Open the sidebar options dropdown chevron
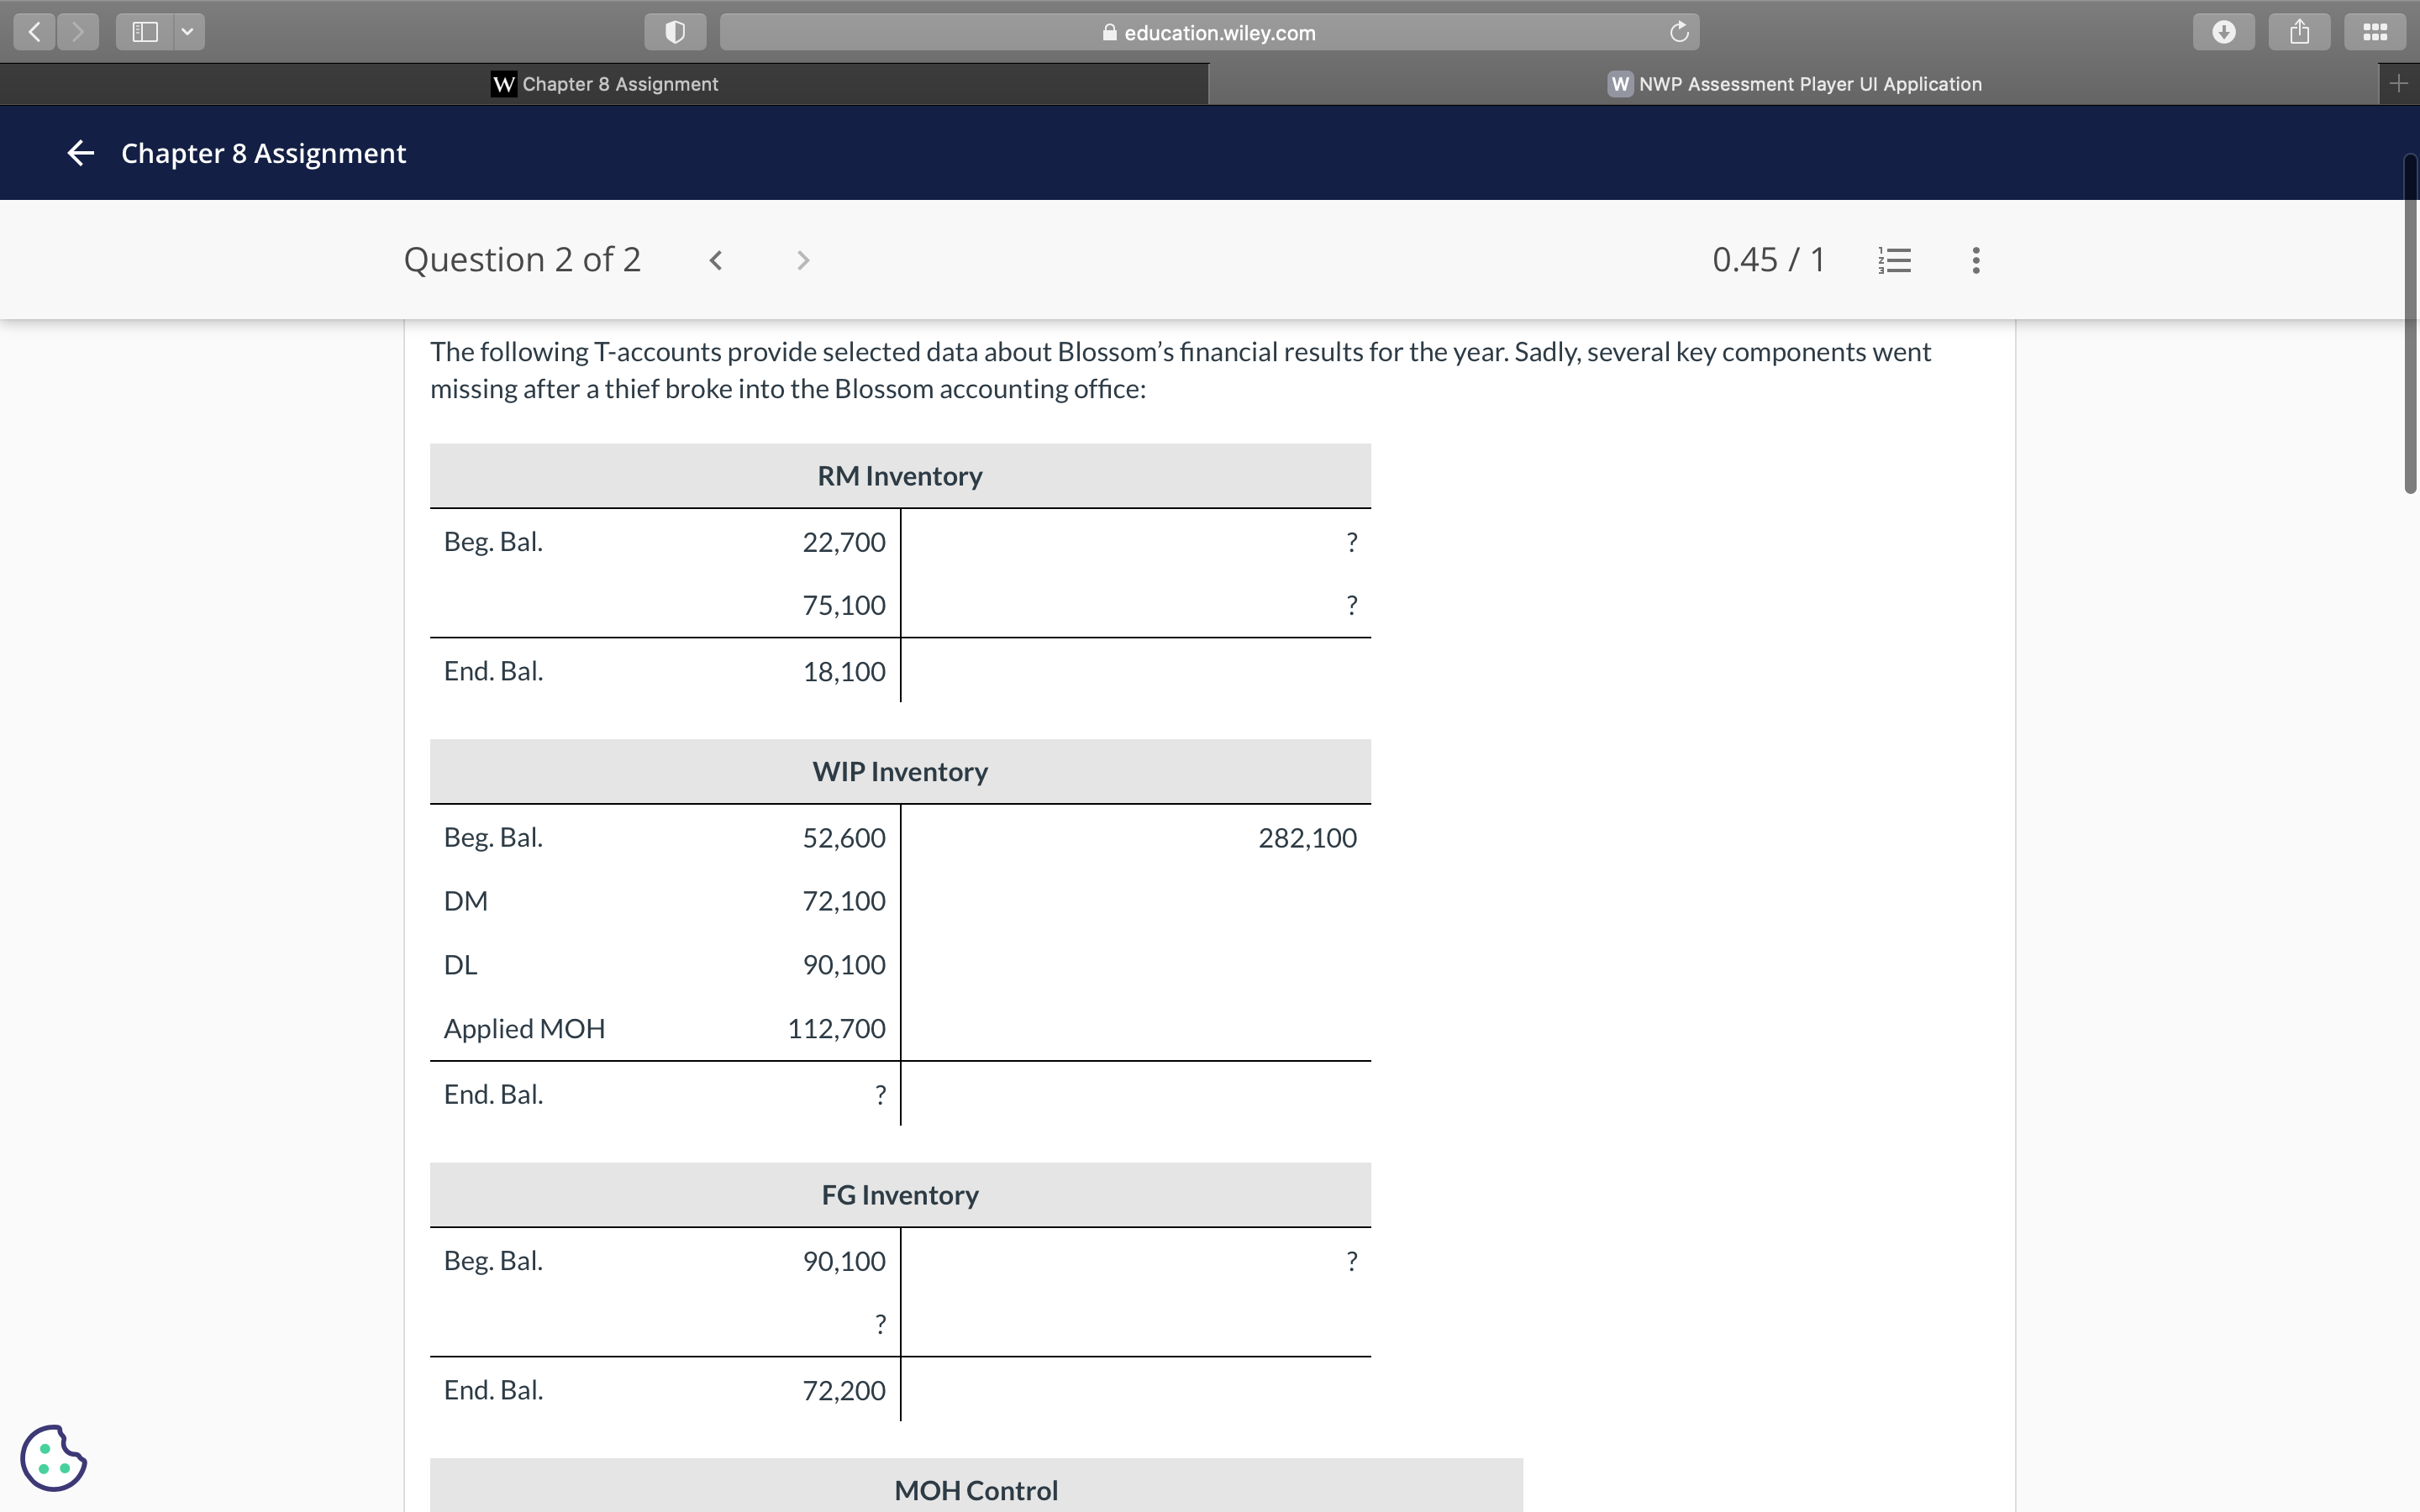The width and height of the screenshot is (2420, 1512). [x=187, y=32]
